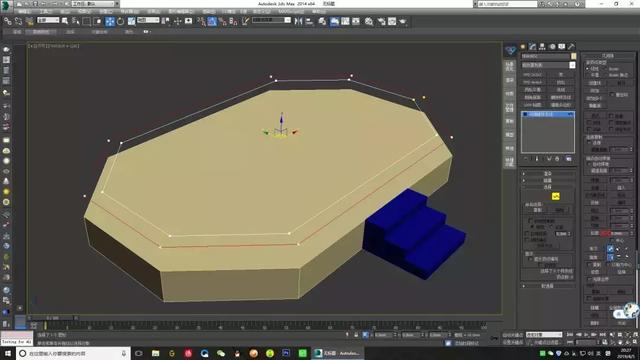Open the Curve Editor icon

pos(345,21)
